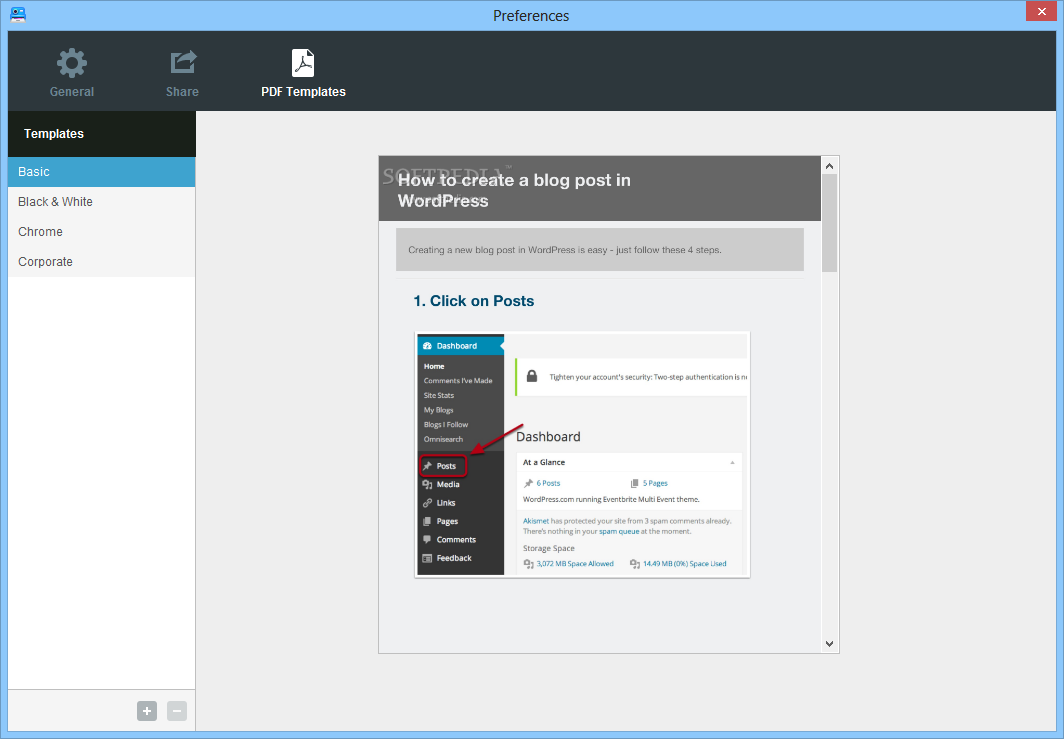Click preview scrollbar up arrow
This screenshot has height=739, width=1064.
[x=829, y=166]
